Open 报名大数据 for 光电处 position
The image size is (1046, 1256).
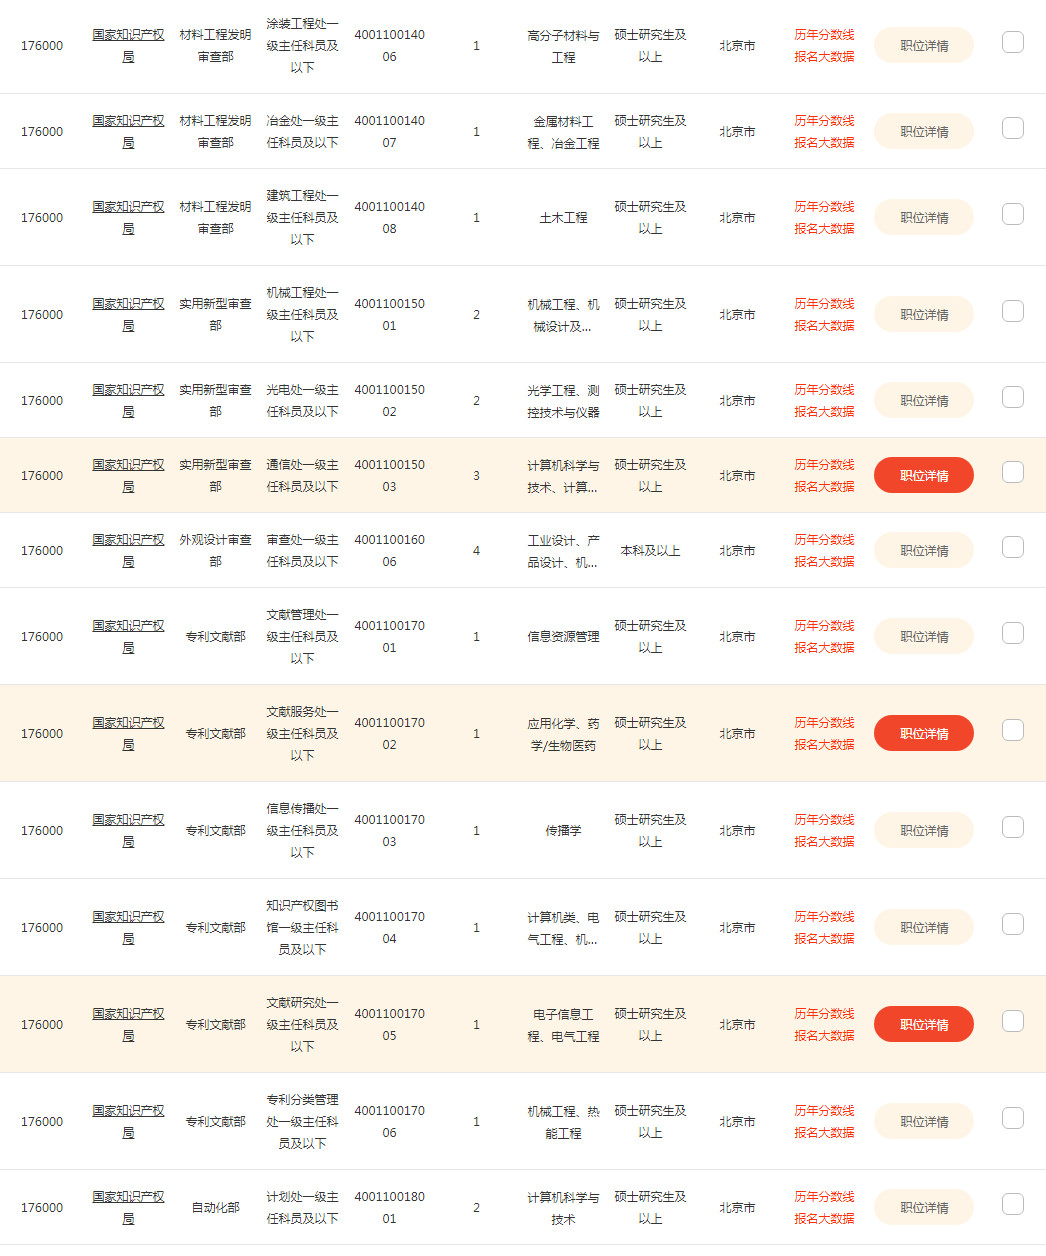click(824, 412)
